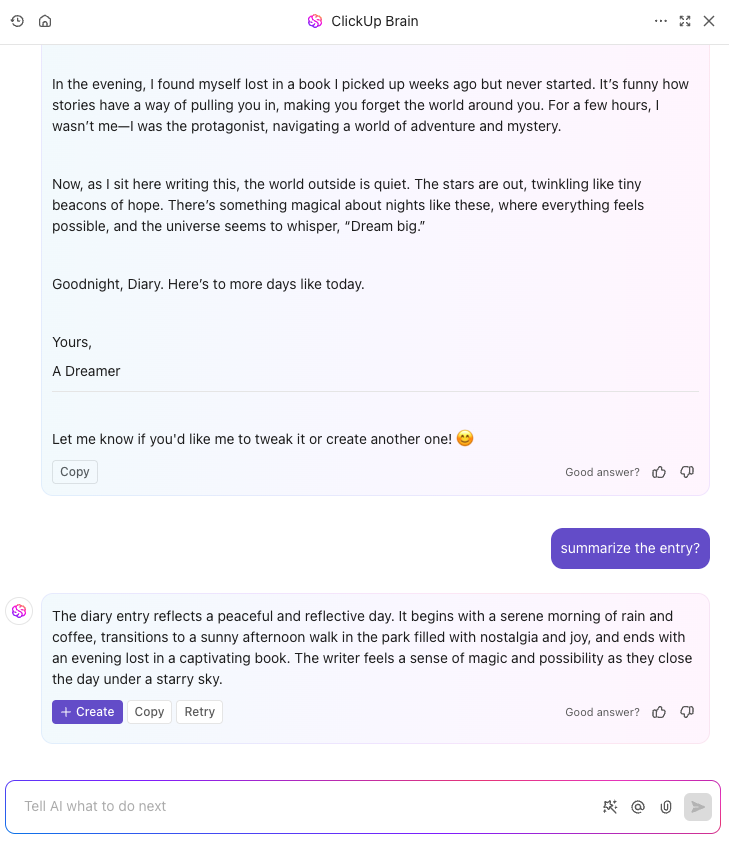The height and width of the screenshot is (845, 729).
Task: Thumbs down the summary answer
Action: click(x=687, y=712)
